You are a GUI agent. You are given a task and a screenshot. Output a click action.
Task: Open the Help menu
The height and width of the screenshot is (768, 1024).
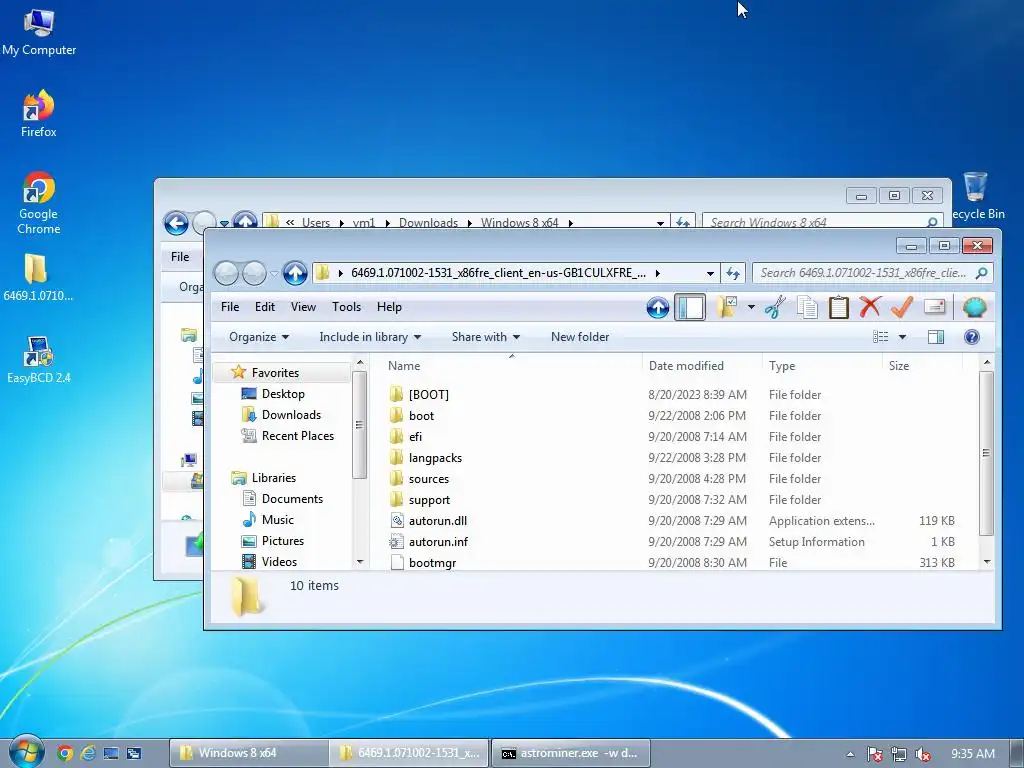click(389, 307)
